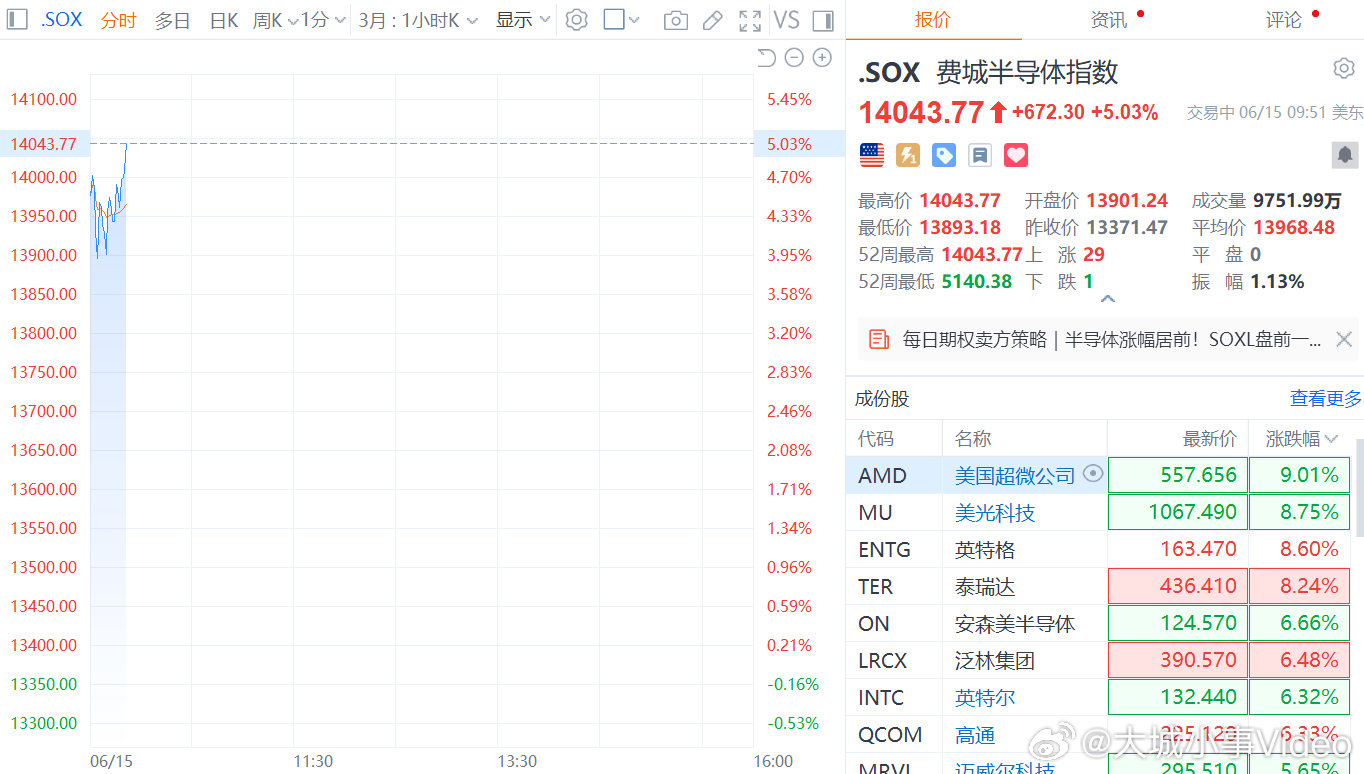Screen dimensions: 1364x774
Task: Zoom in chart with plus icon
Action: click(x=822, y=58)
